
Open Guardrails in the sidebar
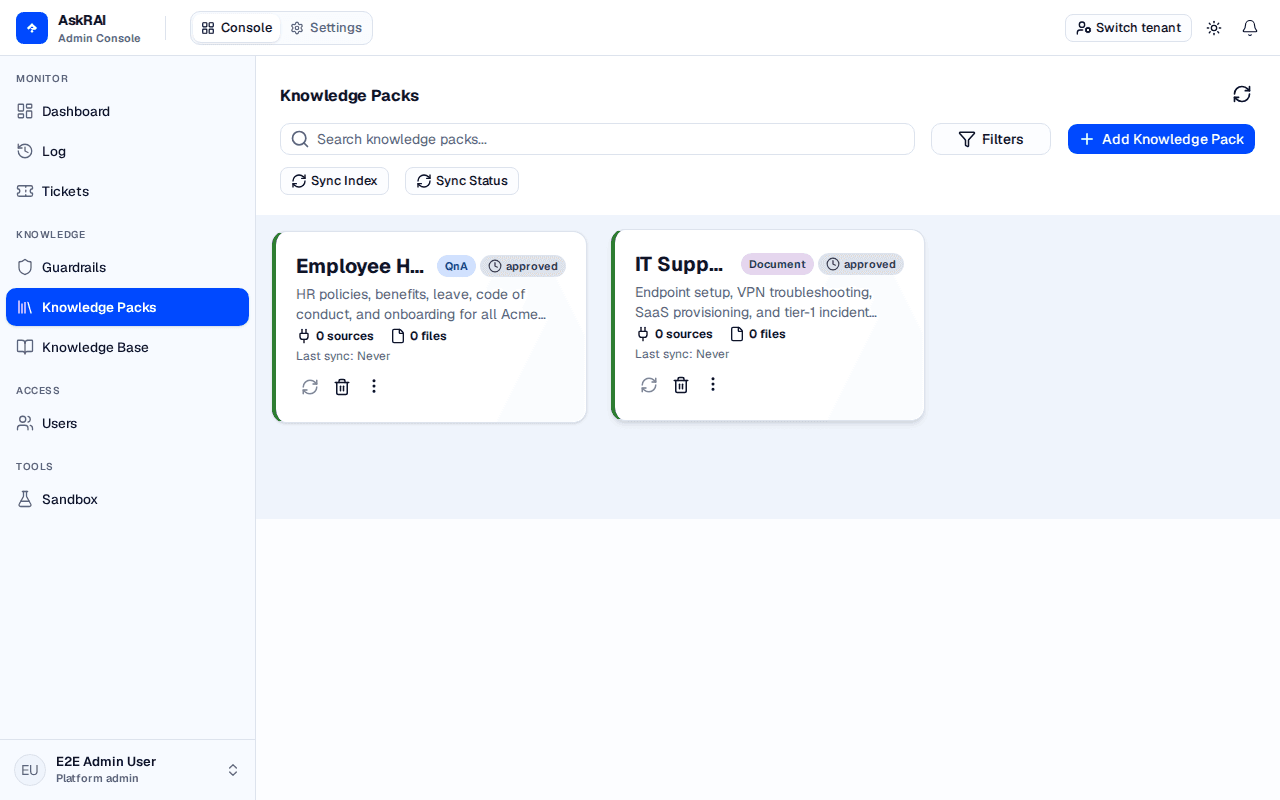pos(127,267)
